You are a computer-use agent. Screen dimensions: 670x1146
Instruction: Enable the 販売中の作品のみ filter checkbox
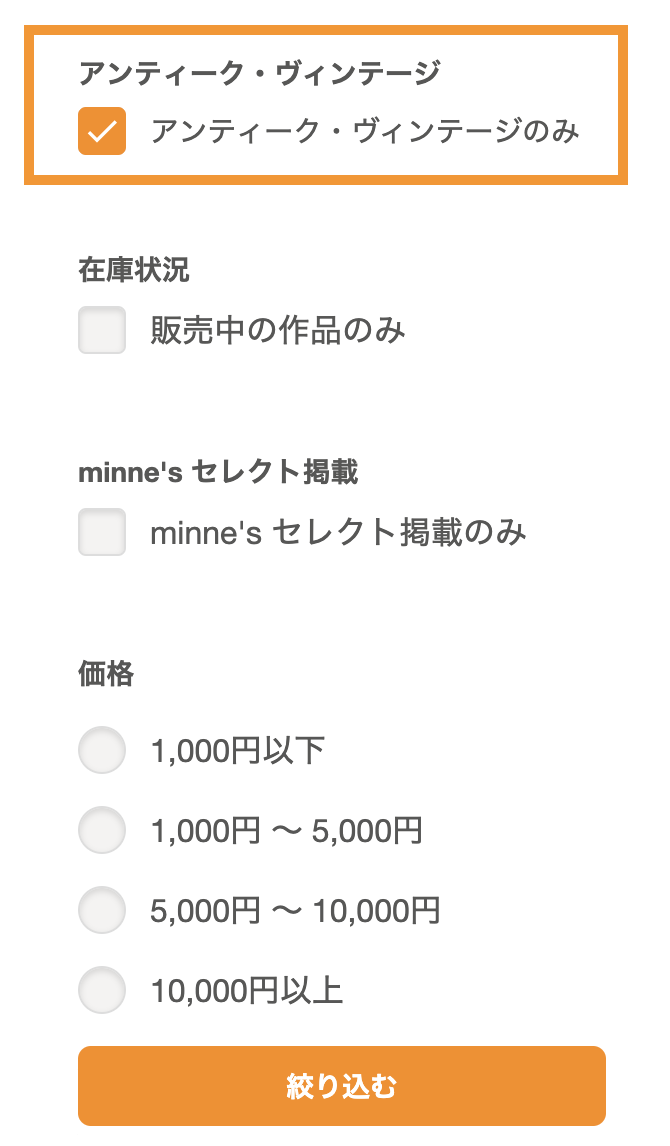(101, 331)
